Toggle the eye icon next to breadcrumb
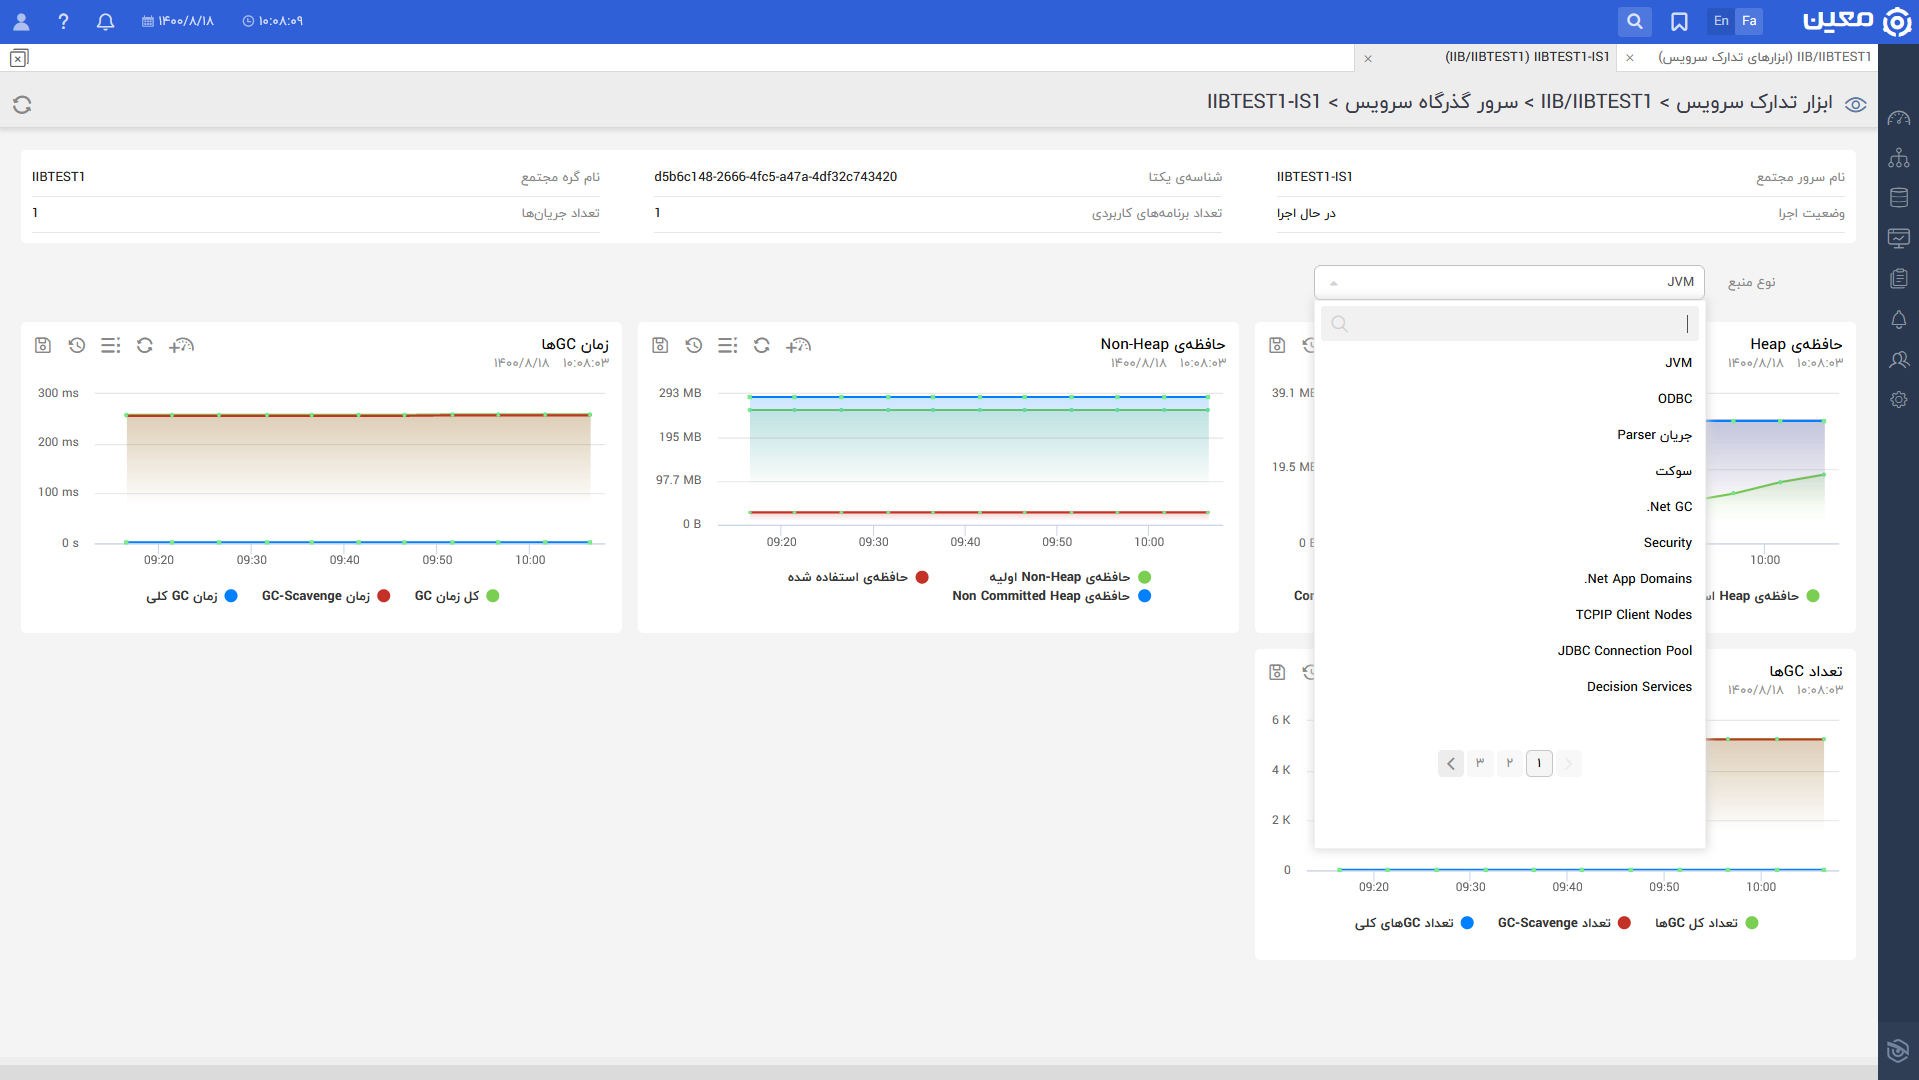Image resolution: width=1919 pixels, height=1080 pixels. pos(1856,104)
